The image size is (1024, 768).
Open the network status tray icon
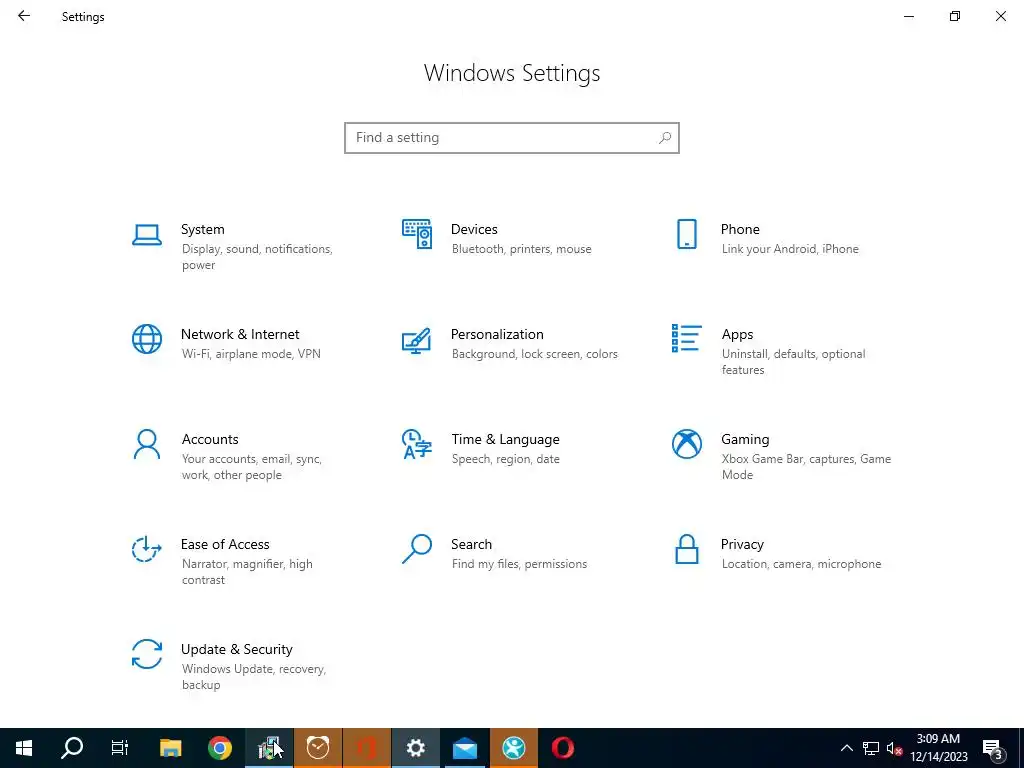click(871, 748)
